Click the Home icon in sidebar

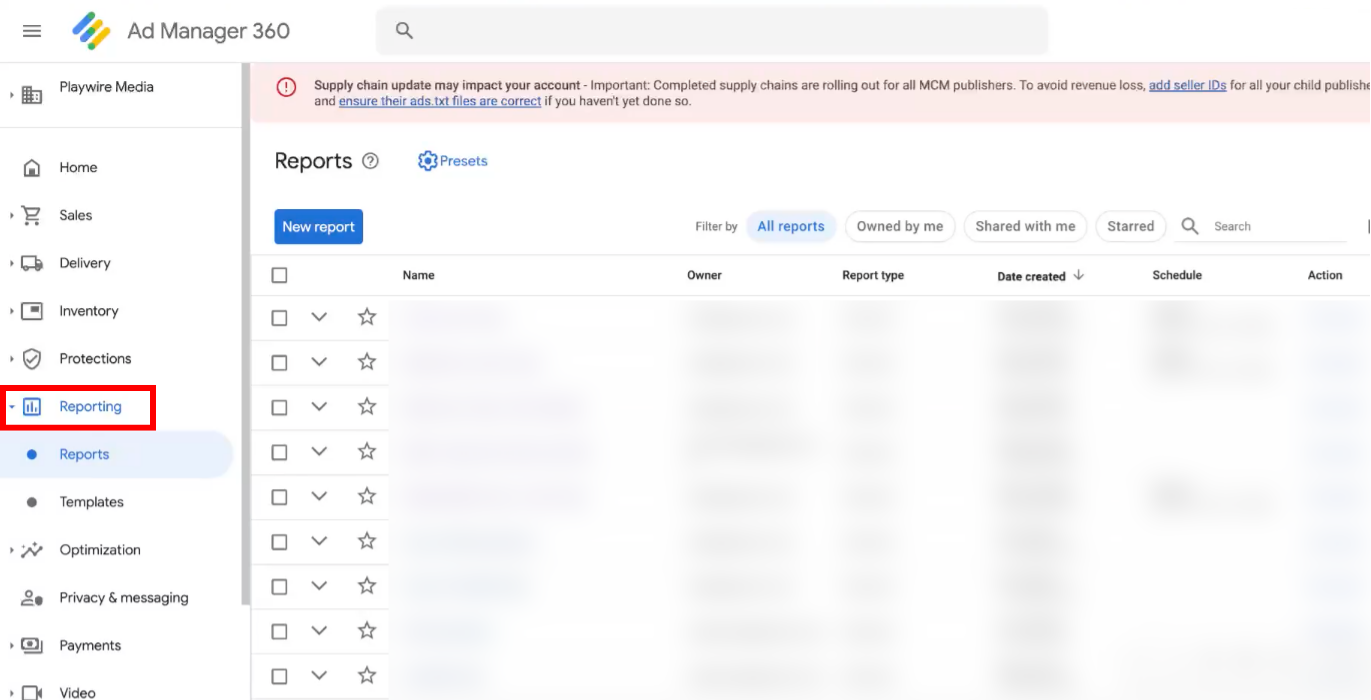pyautogui.click(x=32, y=168)
